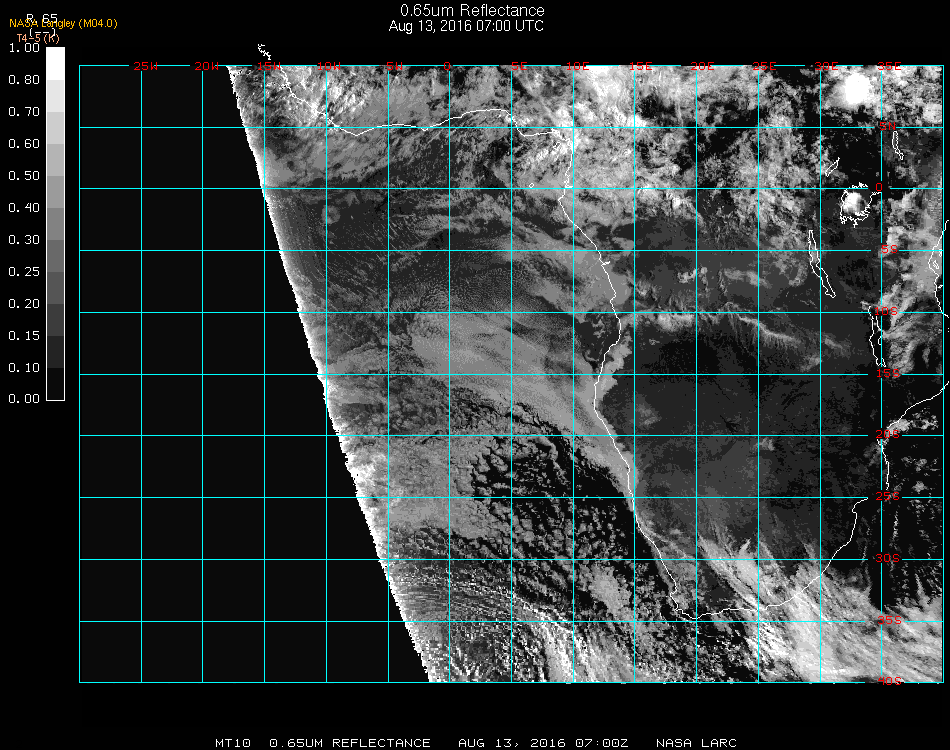This screenshot has width=950, height=750.
Task: Click the 5S latitude label
Action: pyautogui.click(x=889, y=249)
